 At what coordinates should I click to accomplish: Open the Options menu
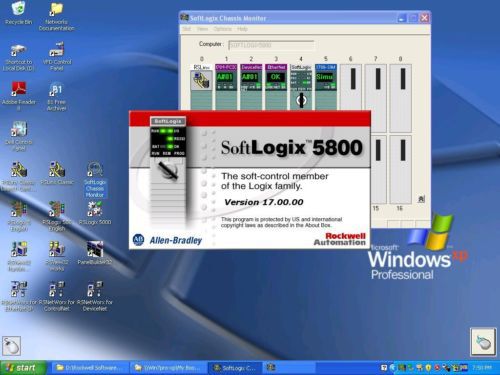(x=222, y=29)
